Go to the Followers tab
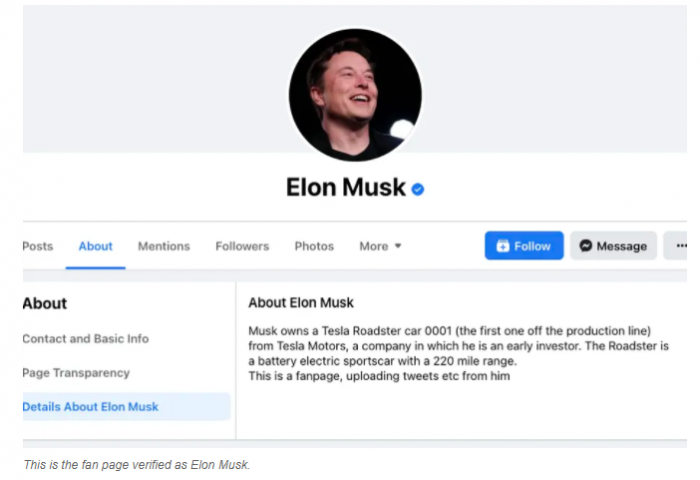The width and height of the screenshot is (700, 480). pos(242,246)
